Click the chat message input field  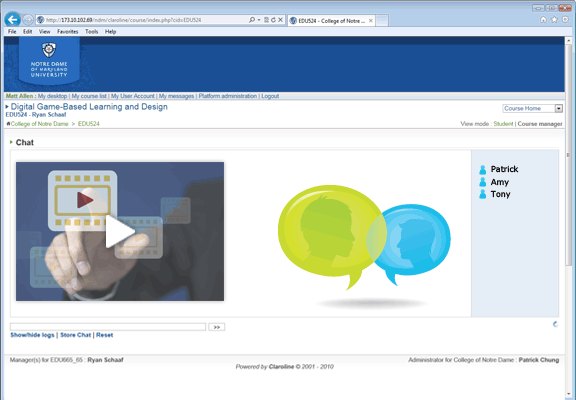pos(108,327)
